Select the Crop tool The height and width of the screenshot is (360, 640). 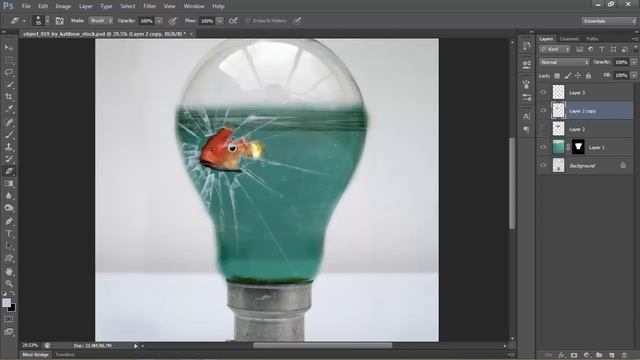(9, 97)
